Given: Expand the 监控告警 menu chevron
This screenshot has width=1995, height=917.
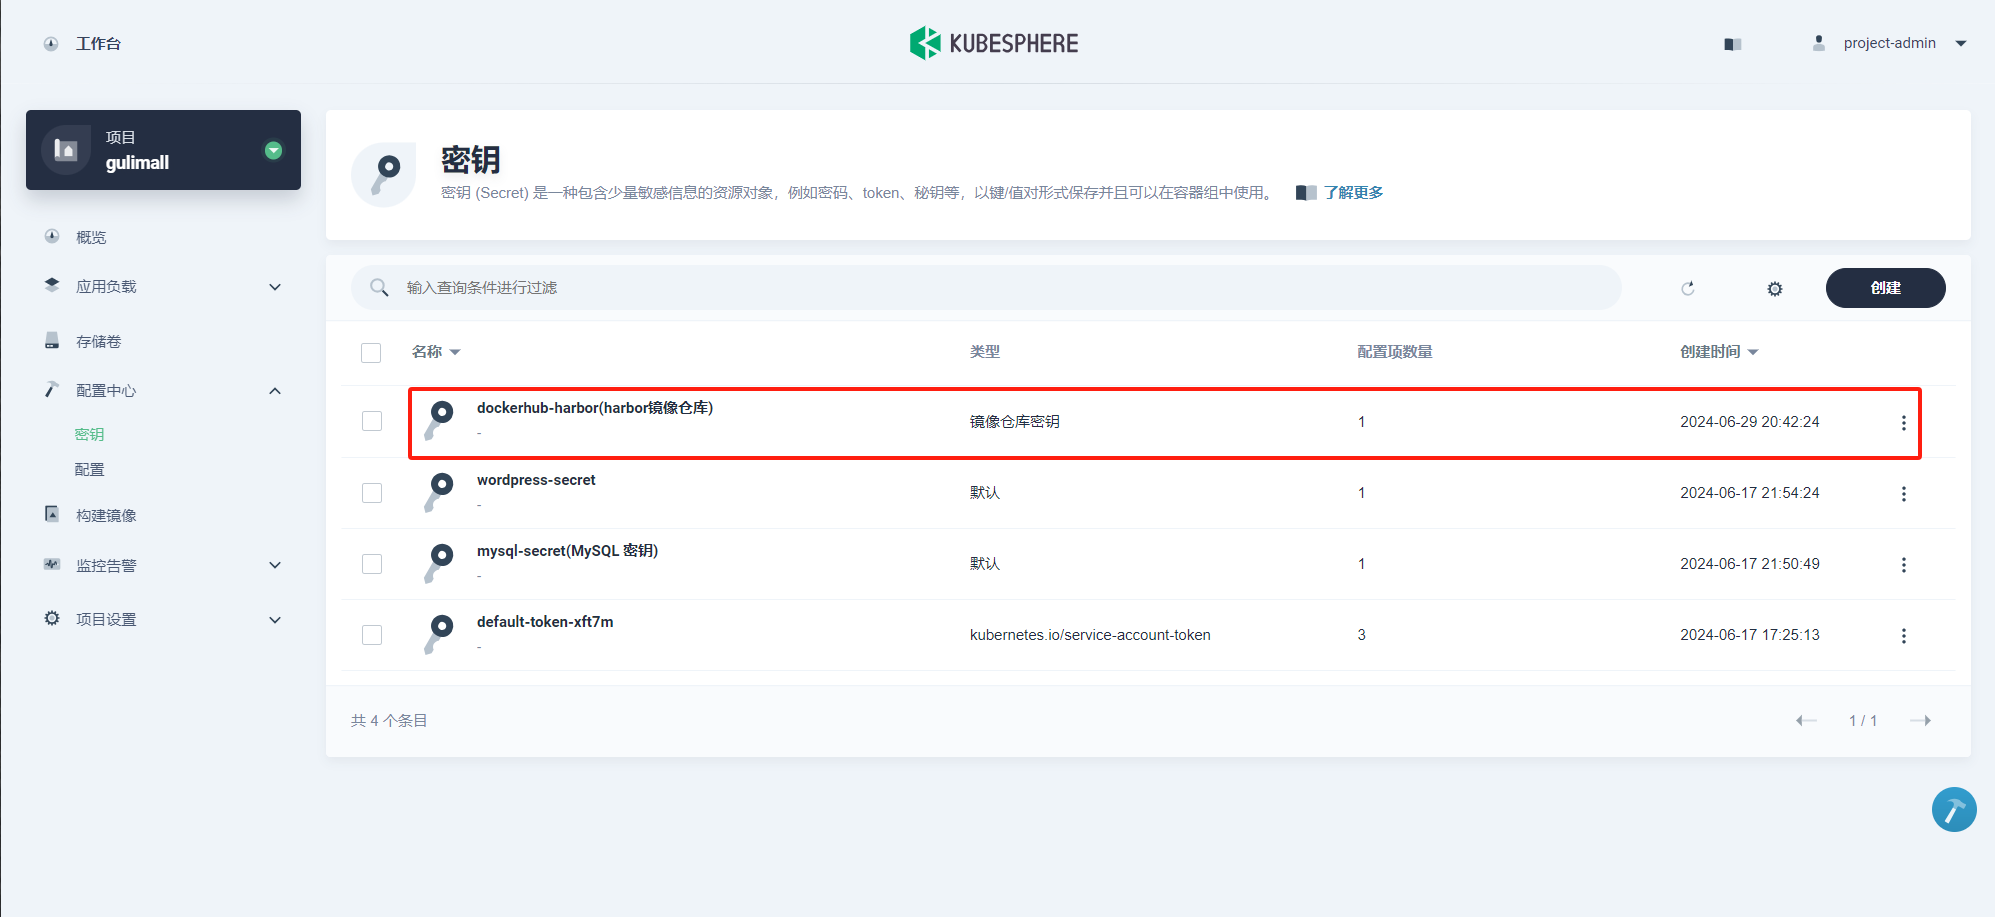Looking at the screenshot, I should (275, 565).
